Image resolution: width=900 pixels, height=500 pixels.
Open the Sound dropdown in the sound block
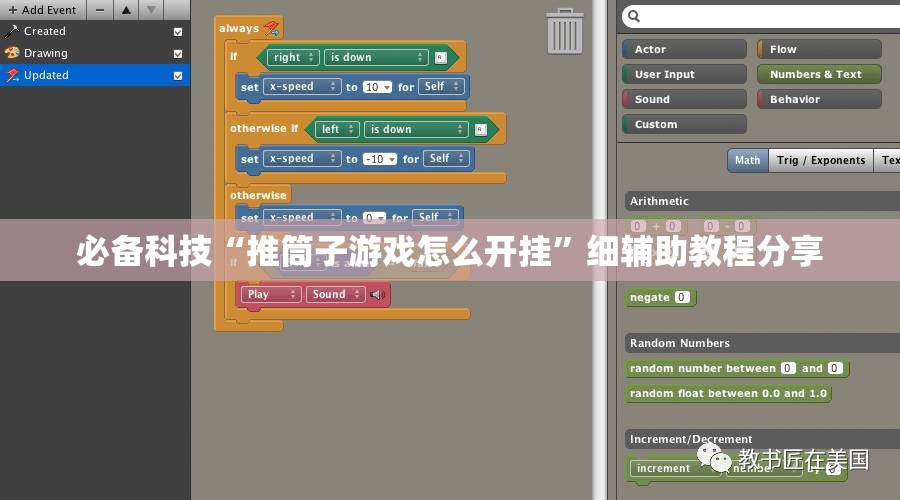tap(335, 294)
